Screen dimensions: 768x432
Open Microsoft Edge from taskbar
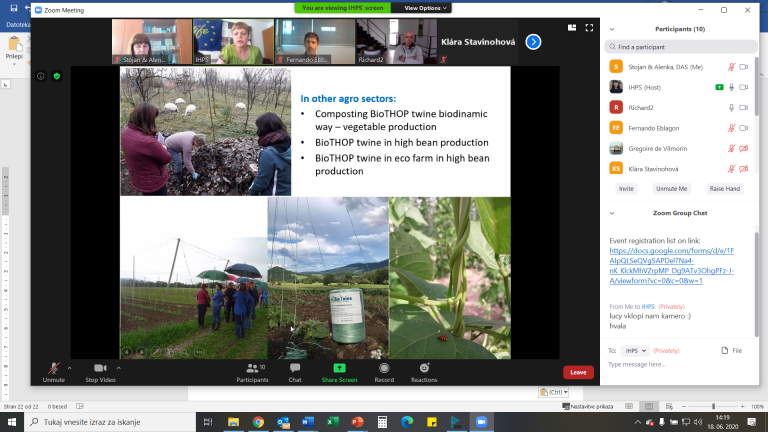(407, 422)
